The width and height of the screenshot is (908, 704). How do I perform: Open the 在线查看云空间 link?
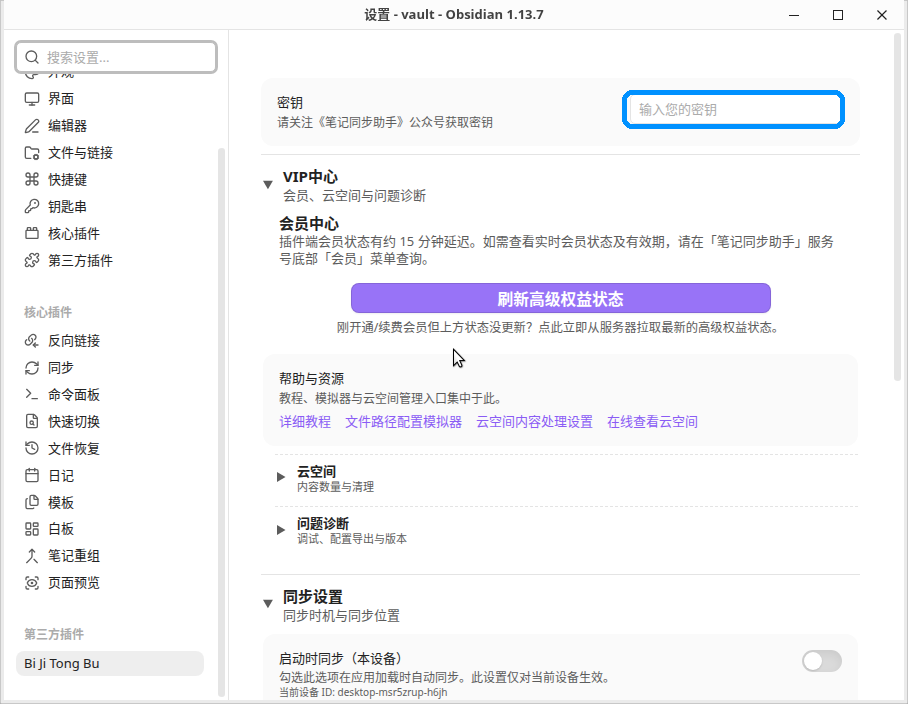pyautogui.click(x=652, y=422)
